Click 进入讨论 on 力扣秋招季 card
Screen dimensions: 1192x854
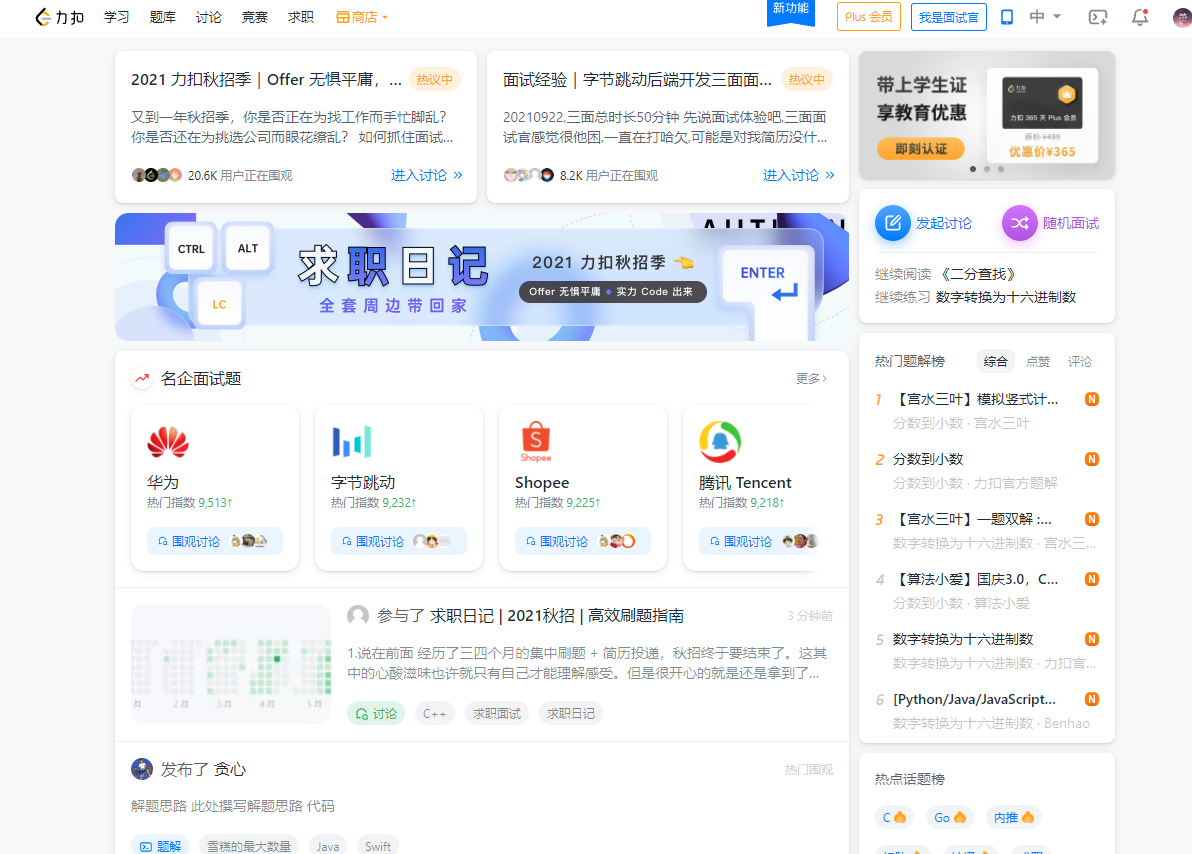426,175
